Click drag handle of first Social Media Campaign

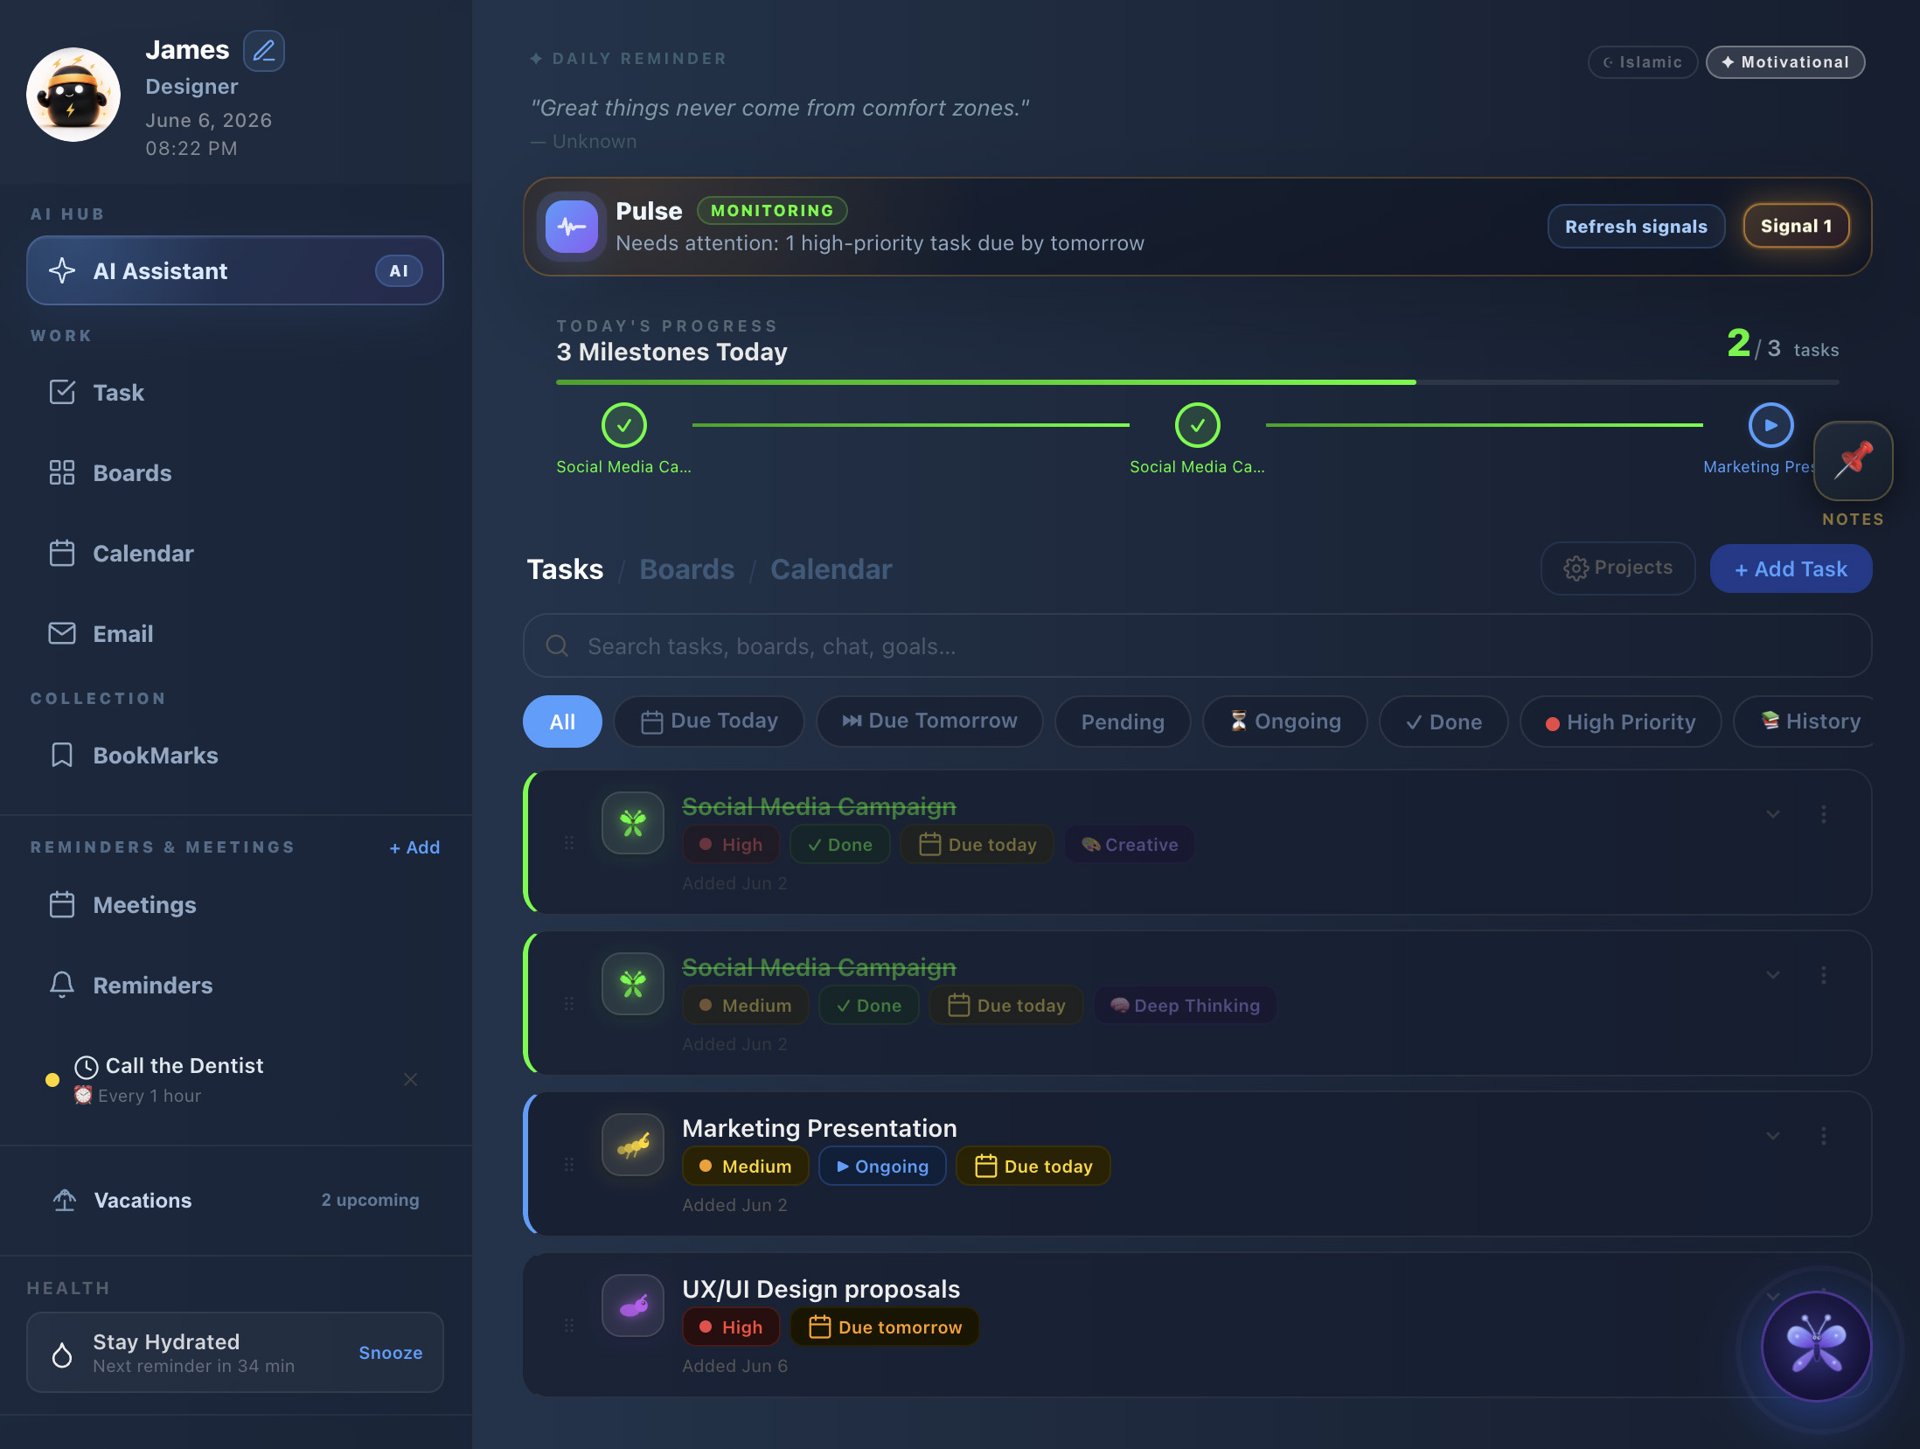568,842
